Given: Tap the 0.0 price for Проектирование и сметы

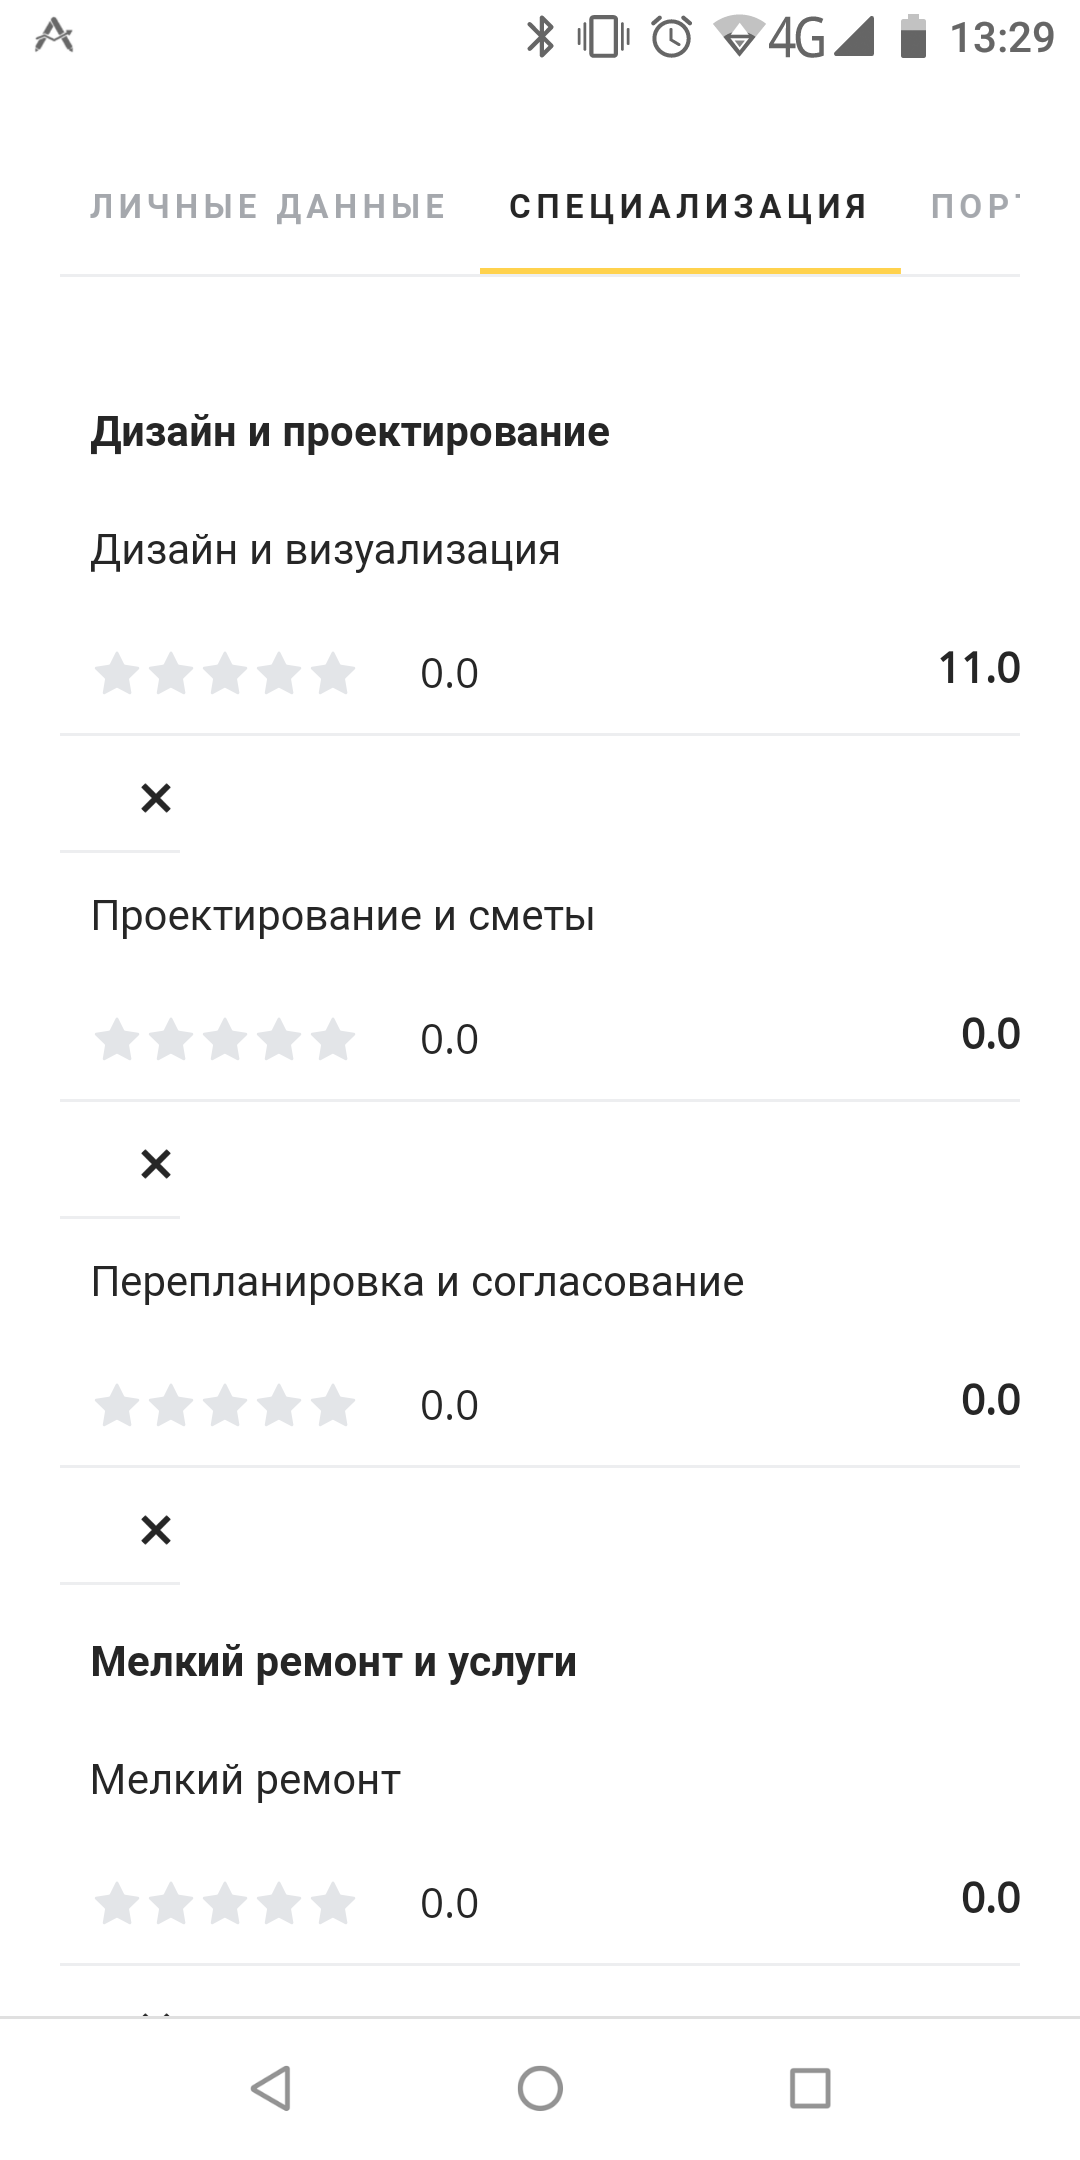Looking at the screenshot, I should pos(990,1034).
